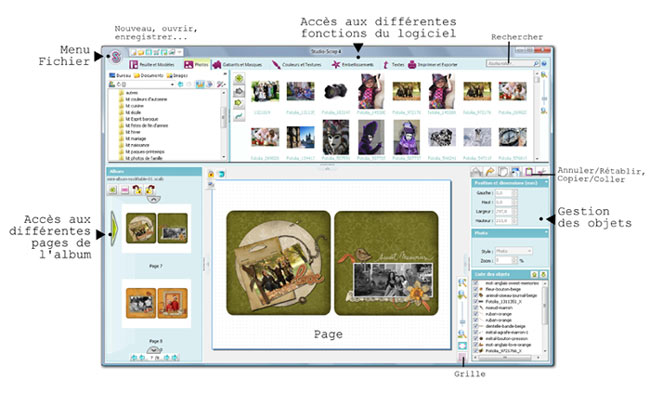Screen dimensions: 650x393
Task: Click the down chevron below Page 8 thumbnail
Action: (x=154, y=350)
